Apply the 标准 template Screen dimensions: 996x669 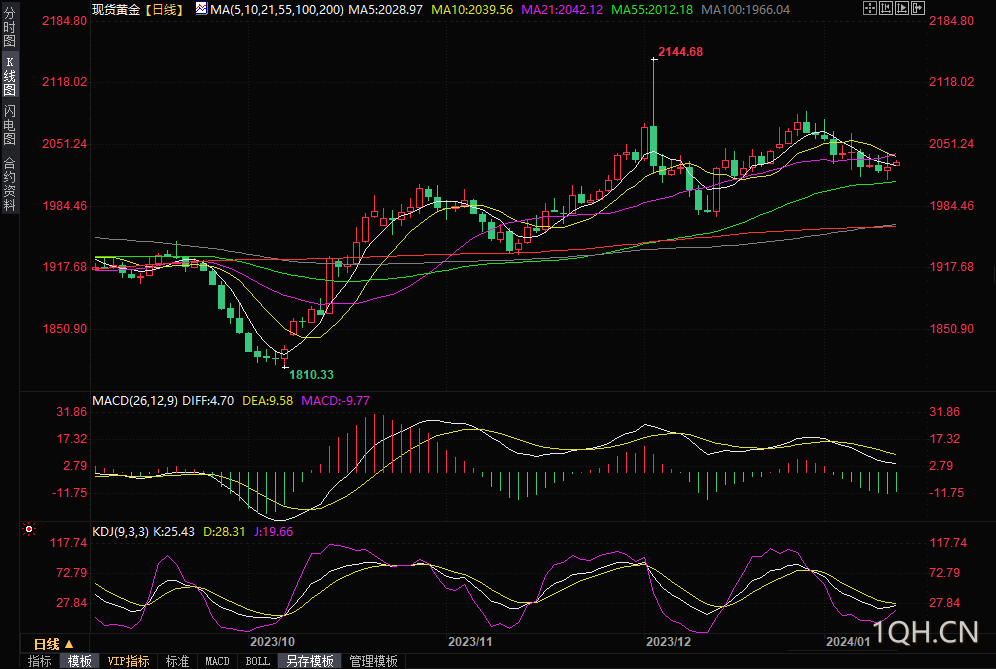pyautogui.click(x=177, y=661)
